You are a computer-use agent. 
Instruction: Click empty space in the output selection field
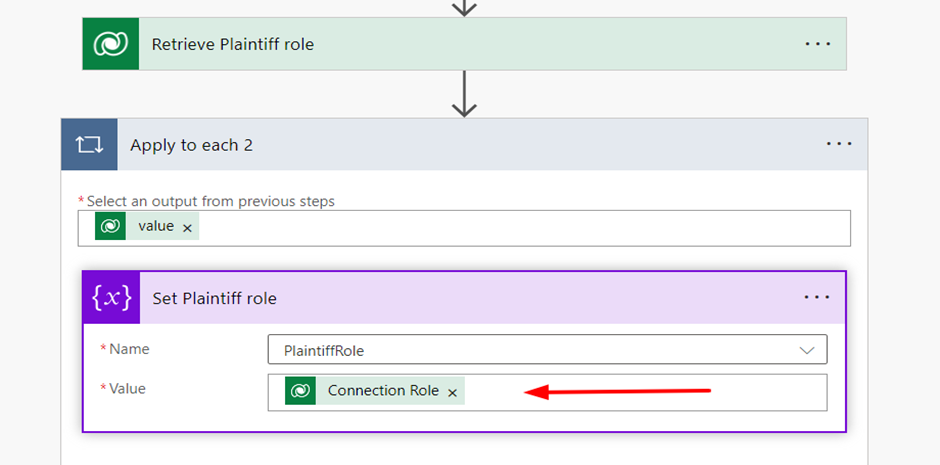tap(520, 228)
